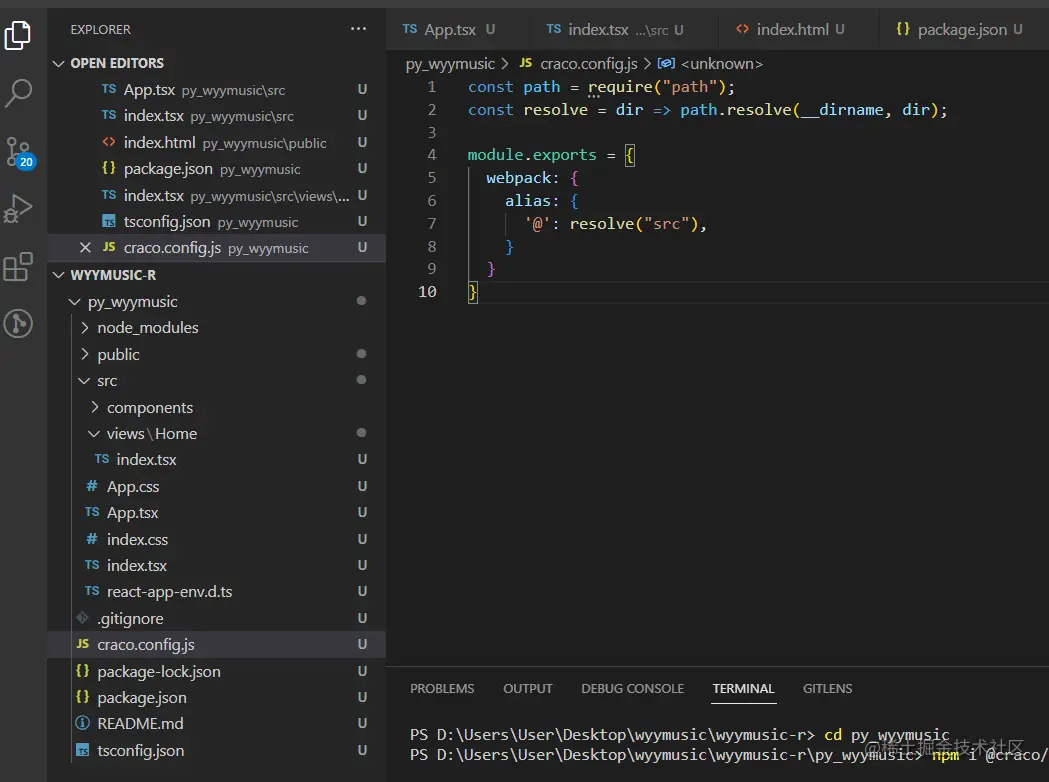This screenshot has width=1049, height=782.
Task: Select the TERMINAL panel tab
Action: pos(743,688)
